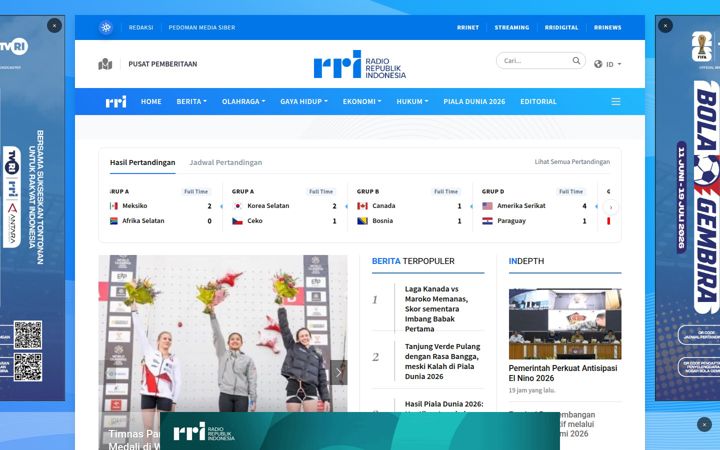The width and height of the screenshot is (720, 450).
Task: Click the Amerika Serikat flag icon
Action: click(x=487, y=206)
